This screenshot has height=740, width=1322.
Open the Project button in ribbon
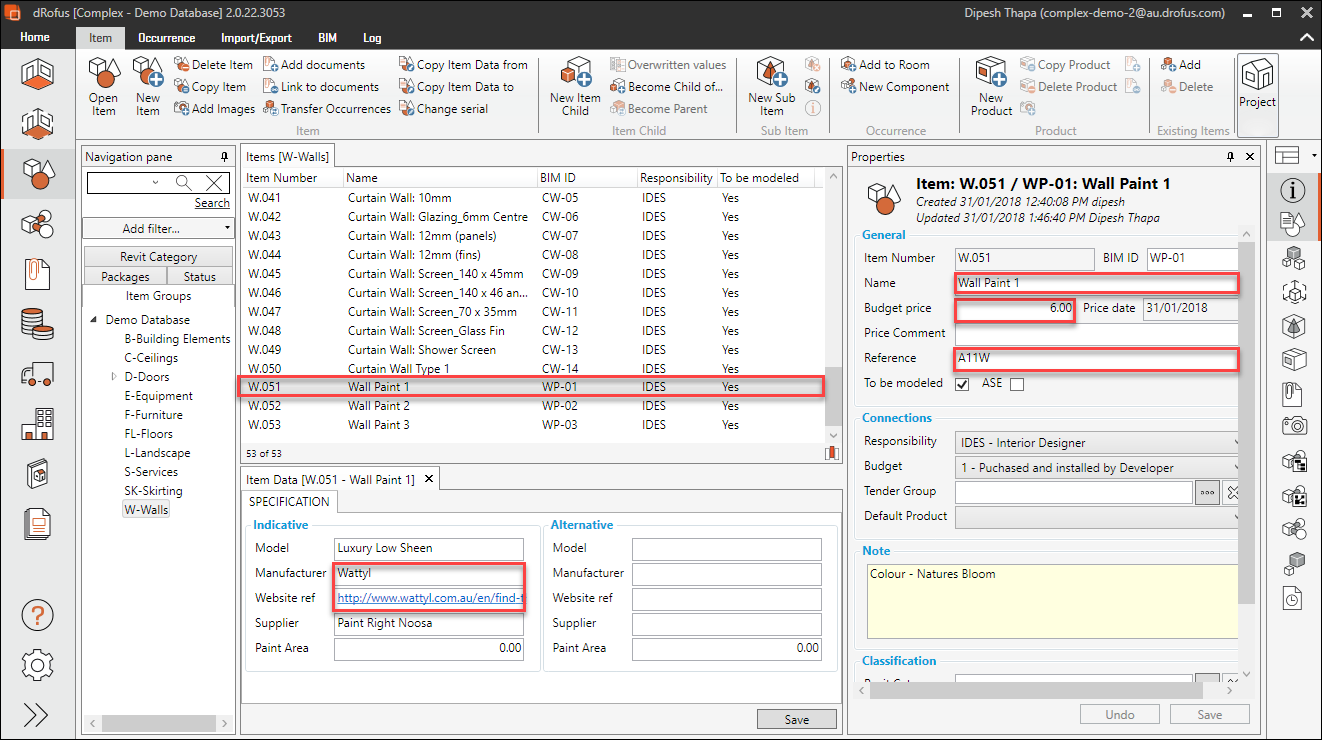point(1257,83)
